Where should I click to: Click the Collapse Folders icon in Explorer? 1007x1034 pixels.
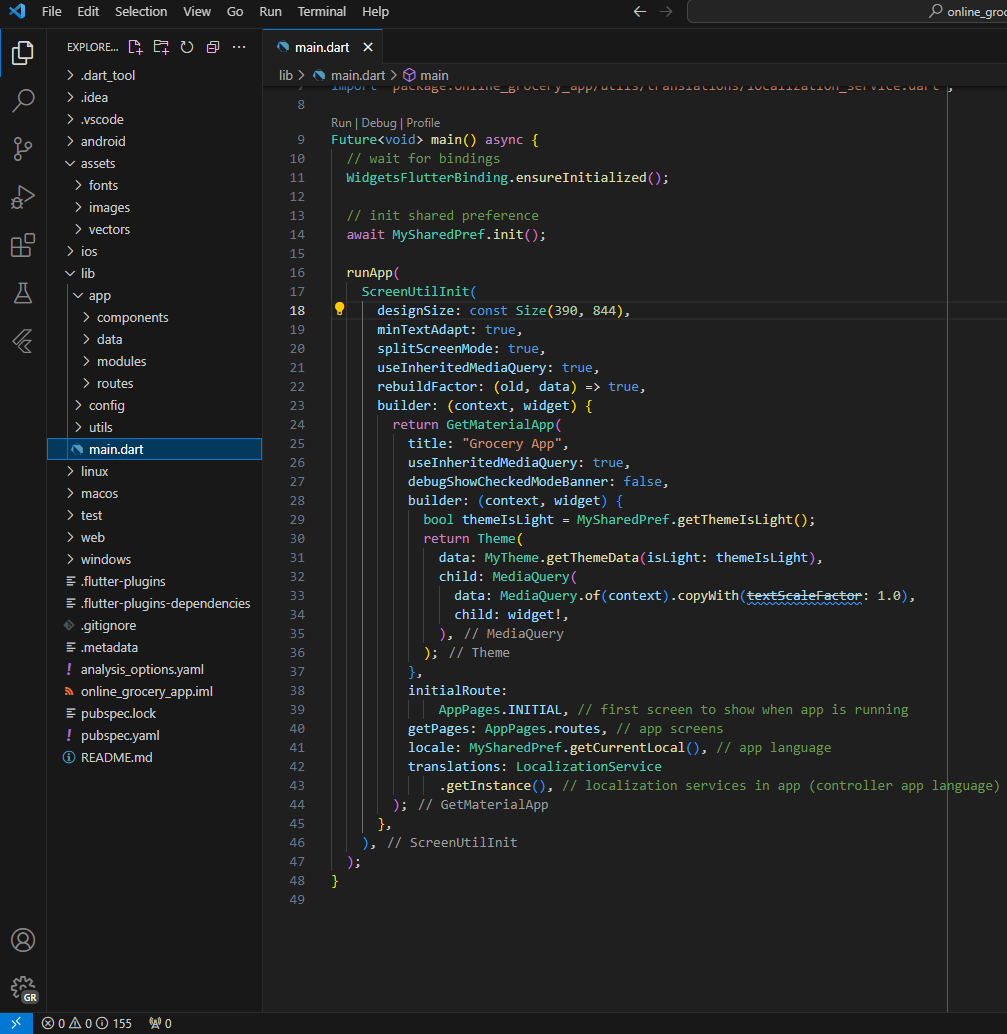tap(212, 47)
